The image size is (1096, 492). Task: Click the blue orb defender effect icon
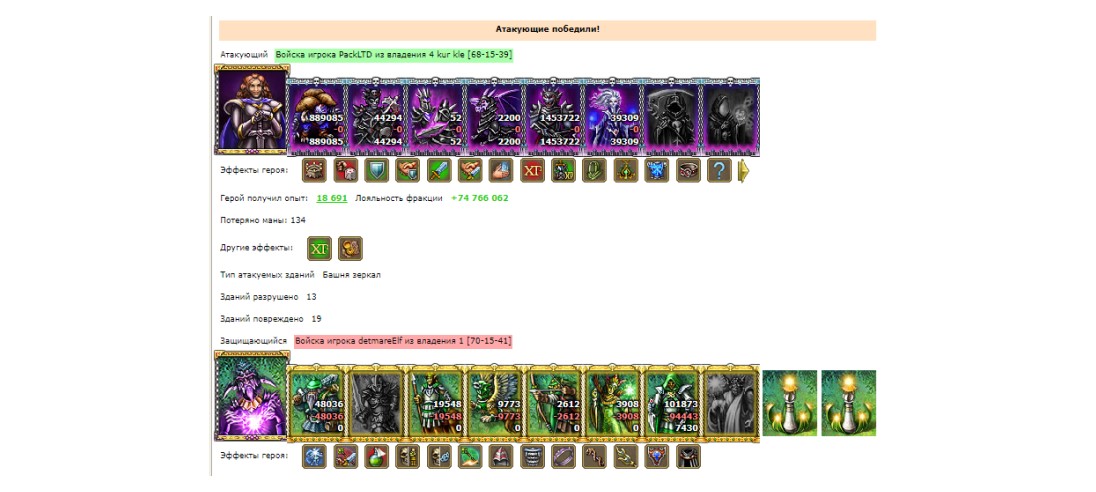pos(315,456)
